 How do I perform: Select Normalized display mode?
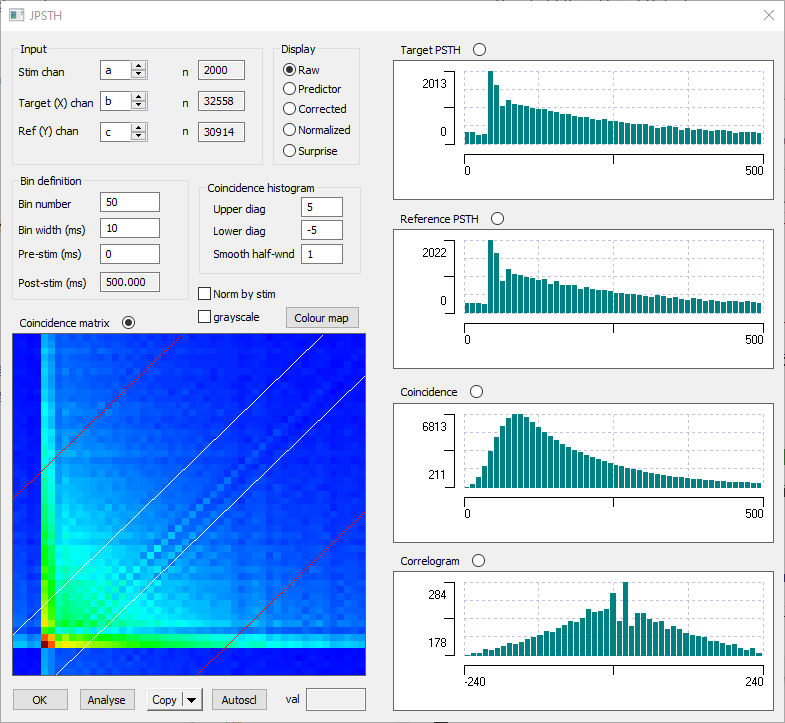(x=290, y=130)
